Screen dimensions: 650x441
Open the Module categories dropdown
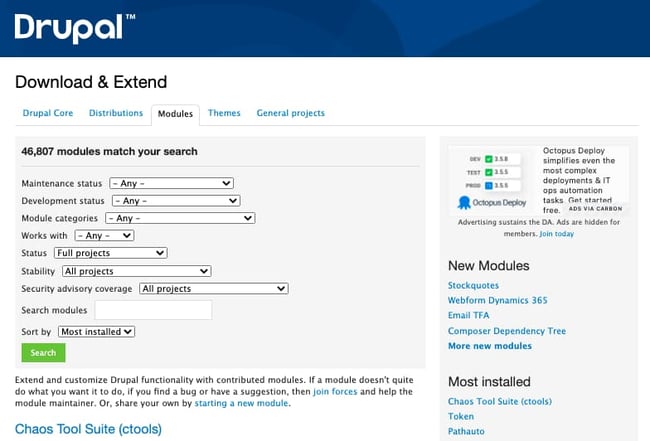click(180, 218)
